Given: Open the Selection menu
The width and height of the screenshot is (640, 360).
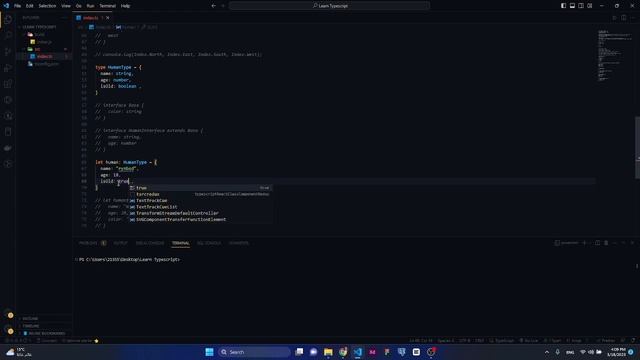Looking at the screenshot, I should (47, 6).
